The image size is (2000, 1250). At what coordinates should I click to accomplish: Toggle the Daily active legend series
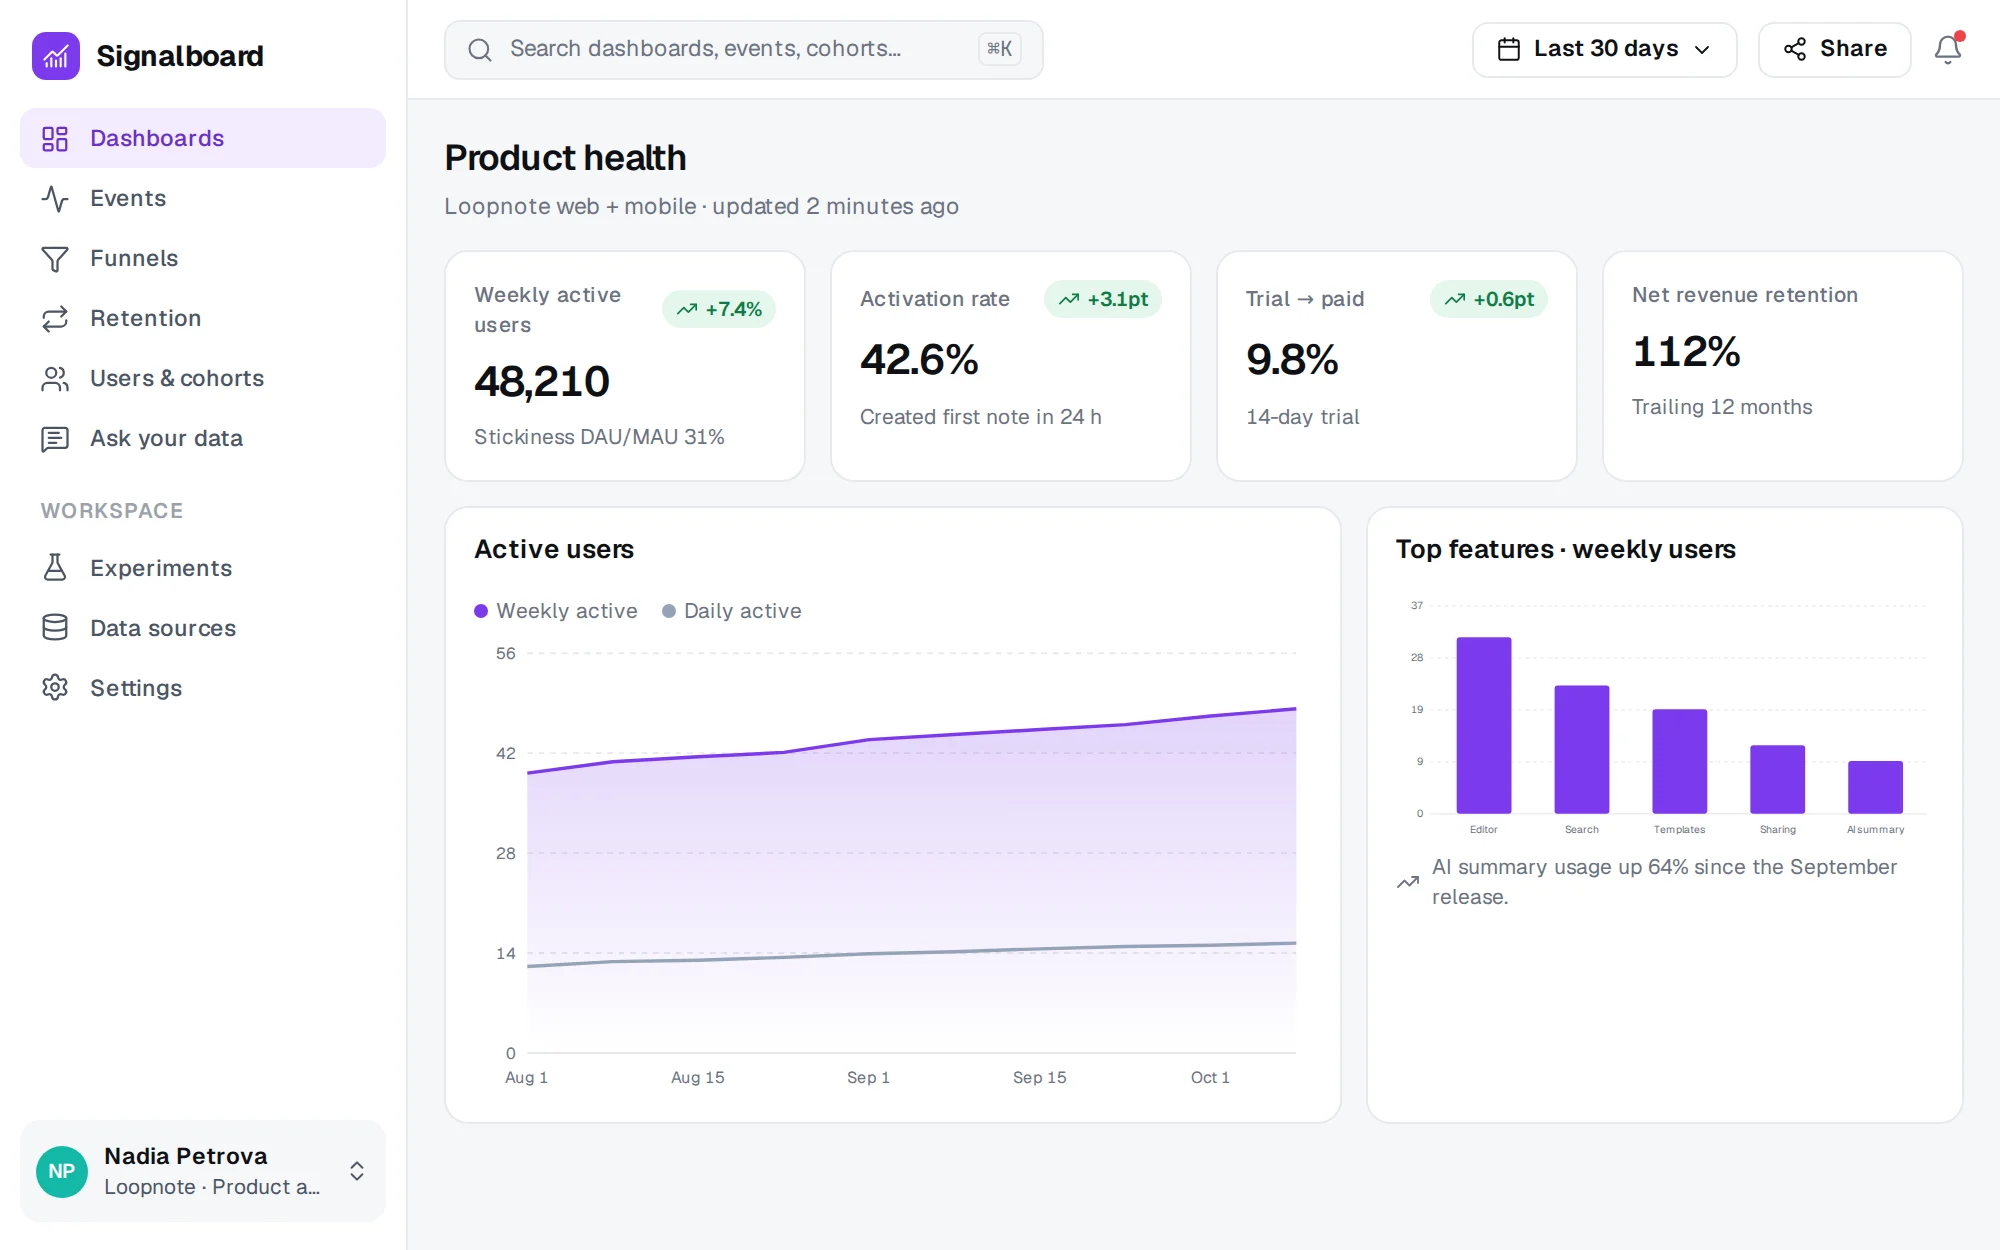tap(732, 611)
